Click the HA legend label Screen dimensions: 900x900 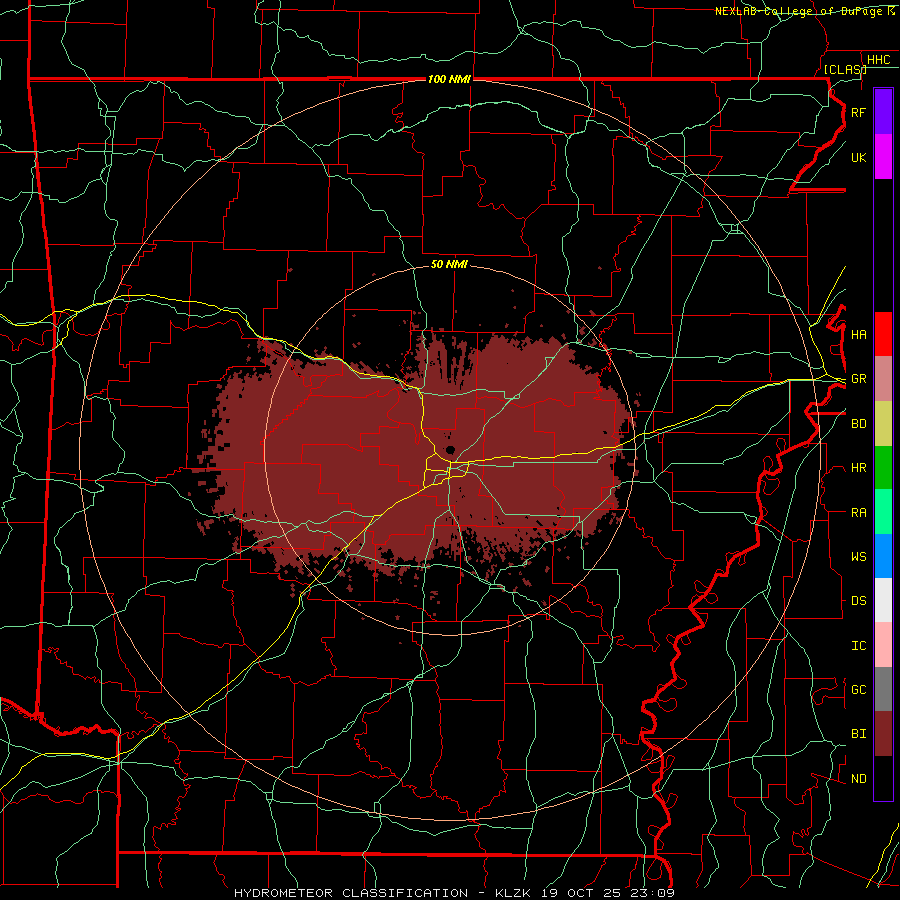[x=858, y=335]
